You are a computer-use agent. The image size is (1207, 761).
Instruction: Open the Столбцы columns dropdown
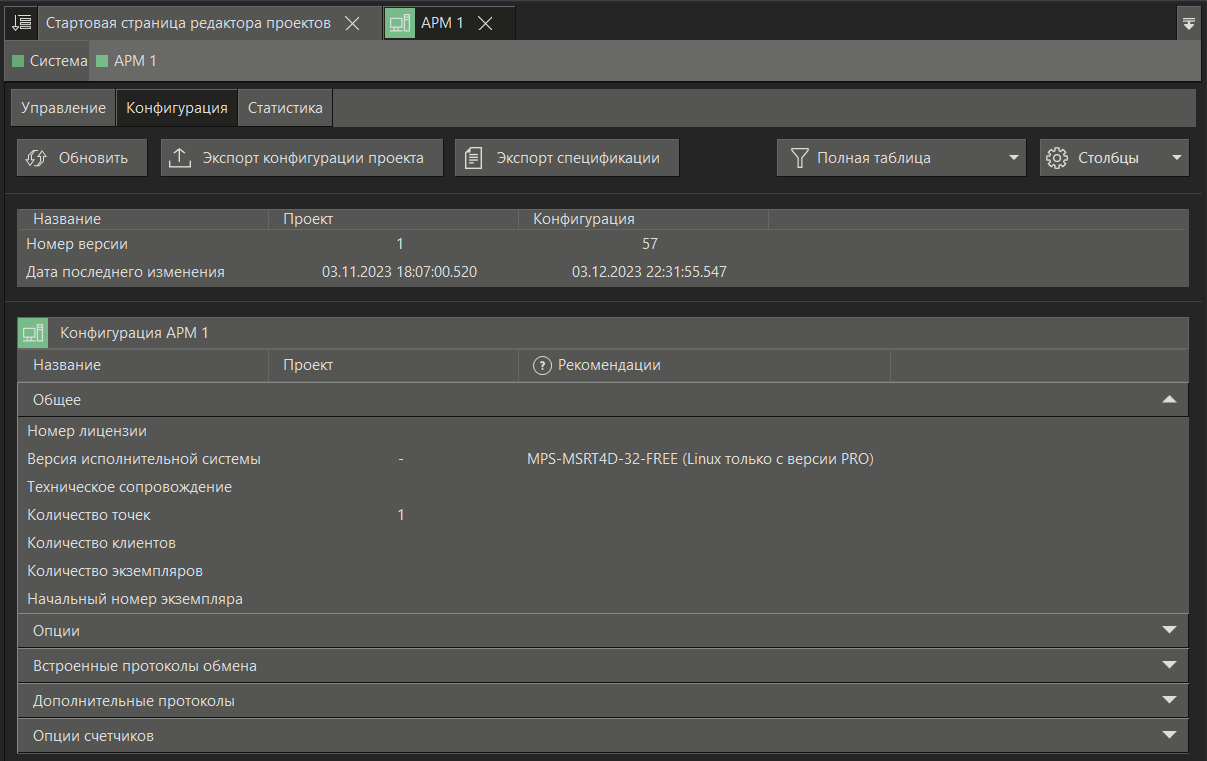click(1177, 158)
